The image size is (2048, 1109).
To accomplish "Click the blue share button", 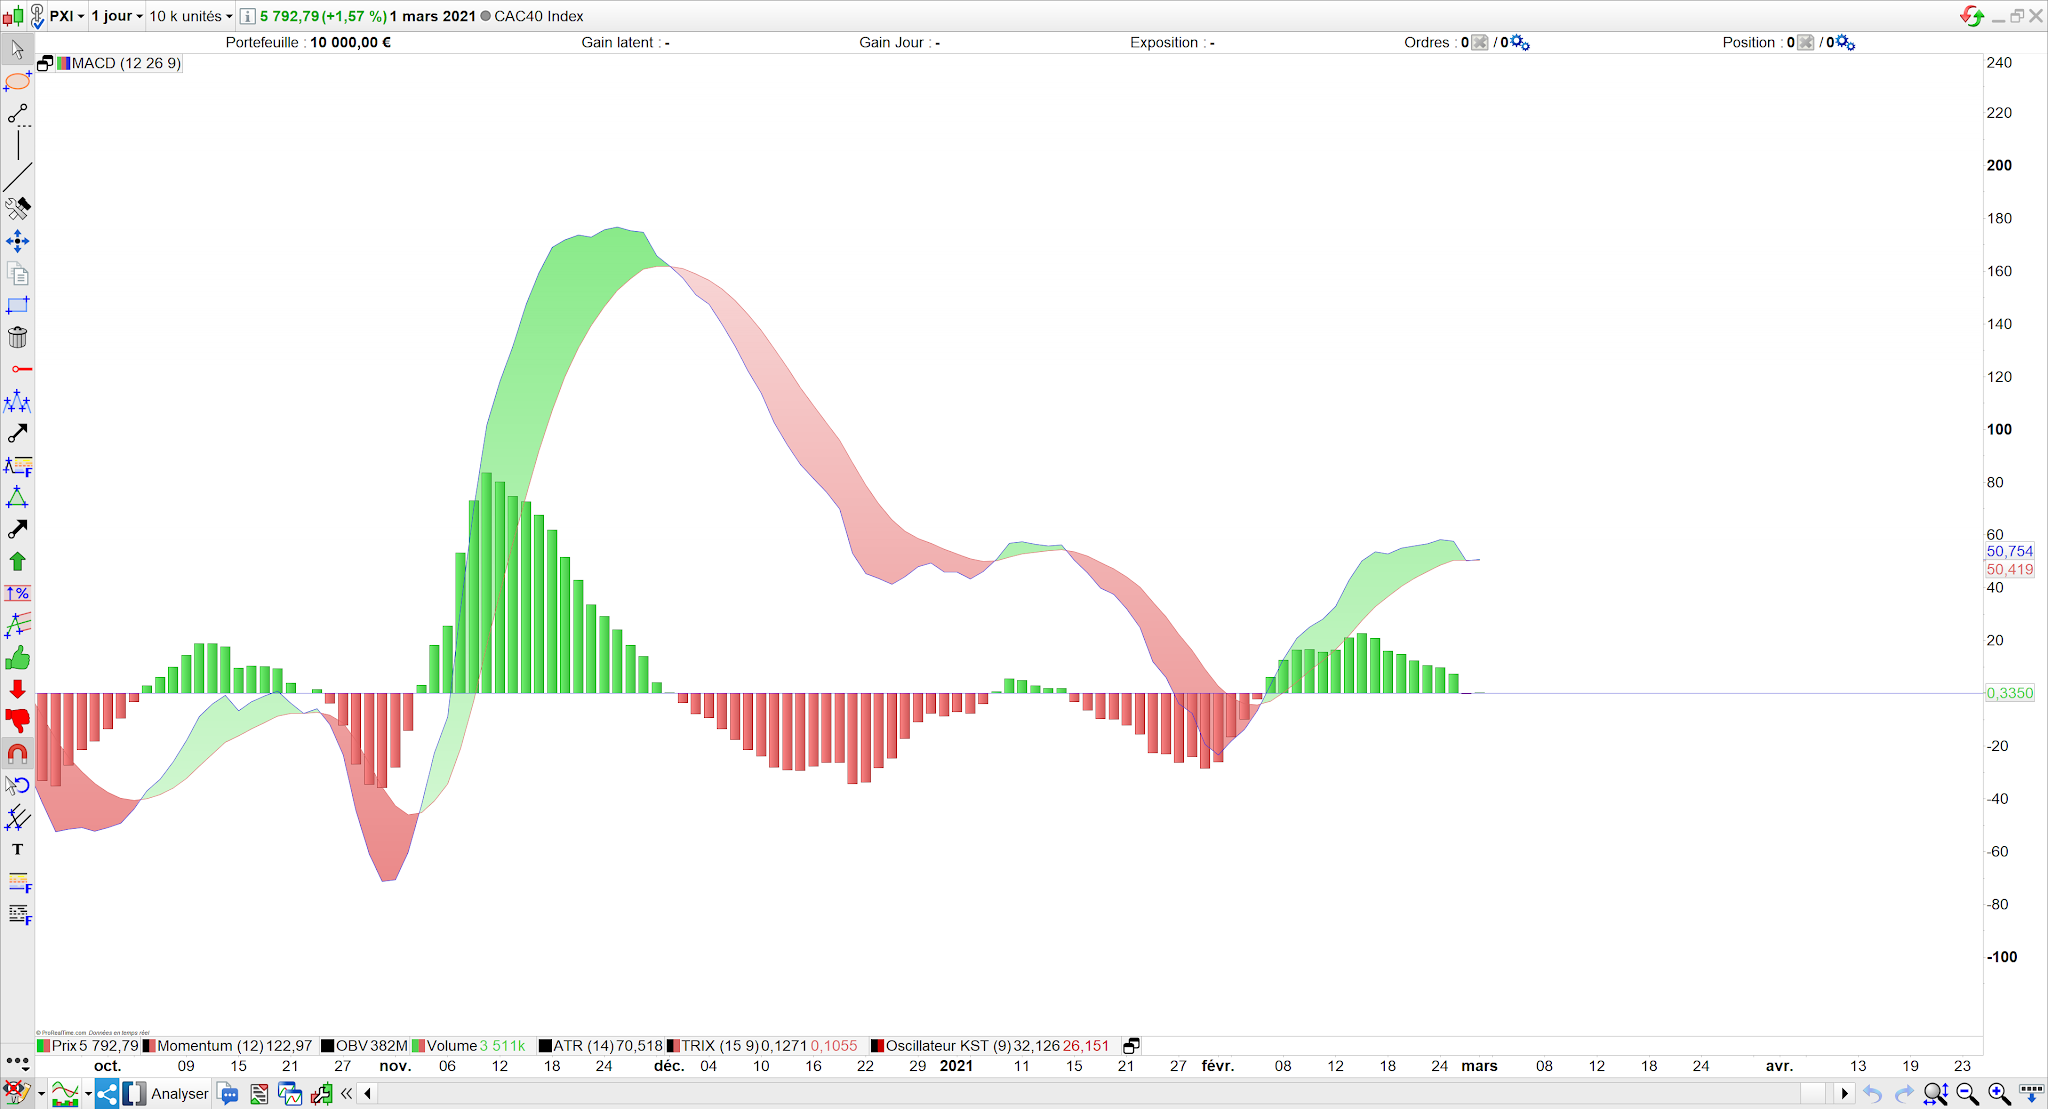I will [107, 1093].
